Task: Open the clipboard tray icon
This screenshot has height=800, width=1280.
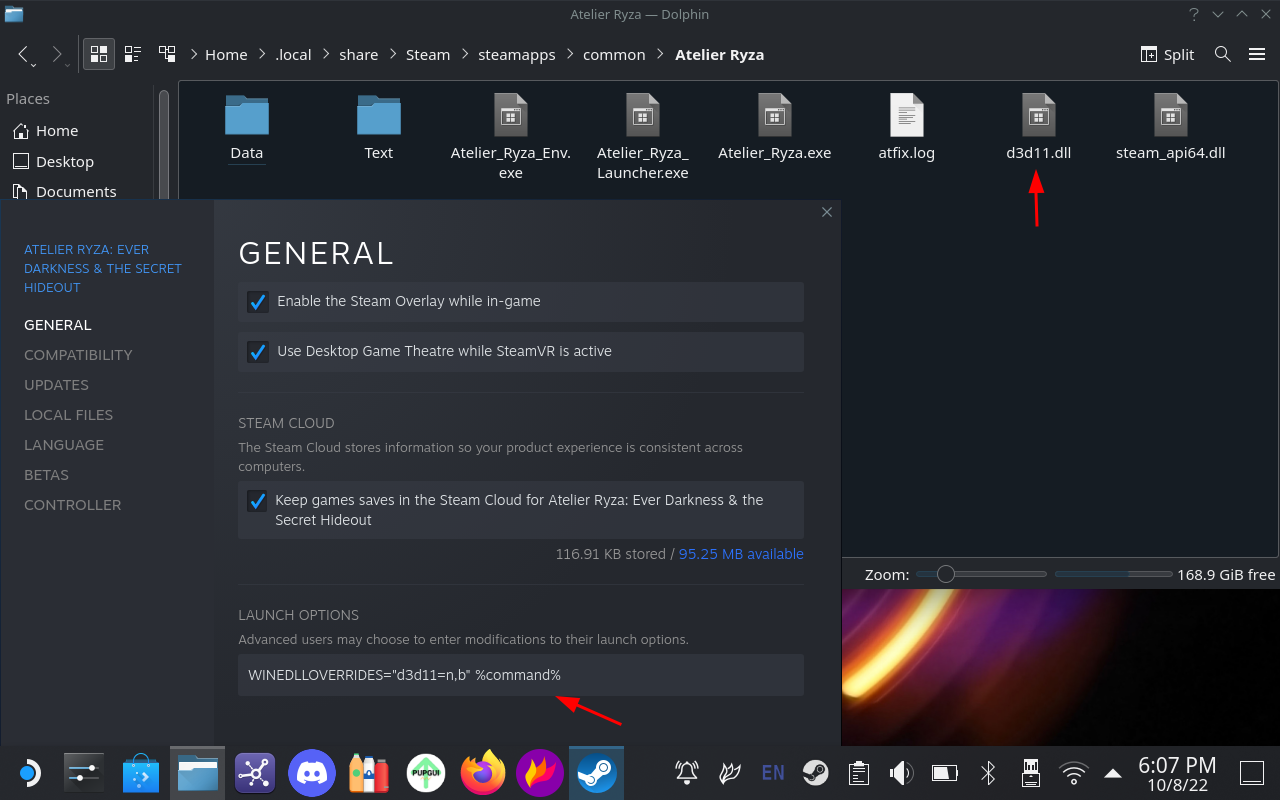Action: 858,773
